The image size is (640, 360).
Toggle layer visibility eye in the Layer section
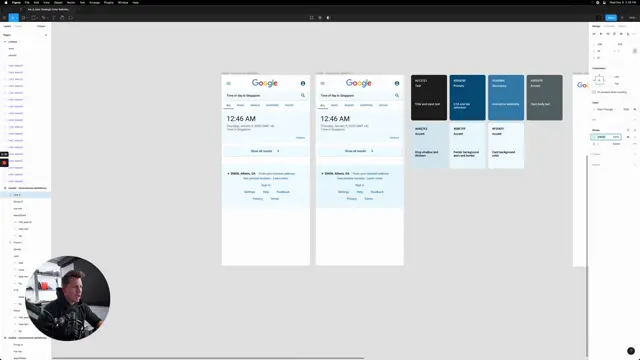coord(635,109)
